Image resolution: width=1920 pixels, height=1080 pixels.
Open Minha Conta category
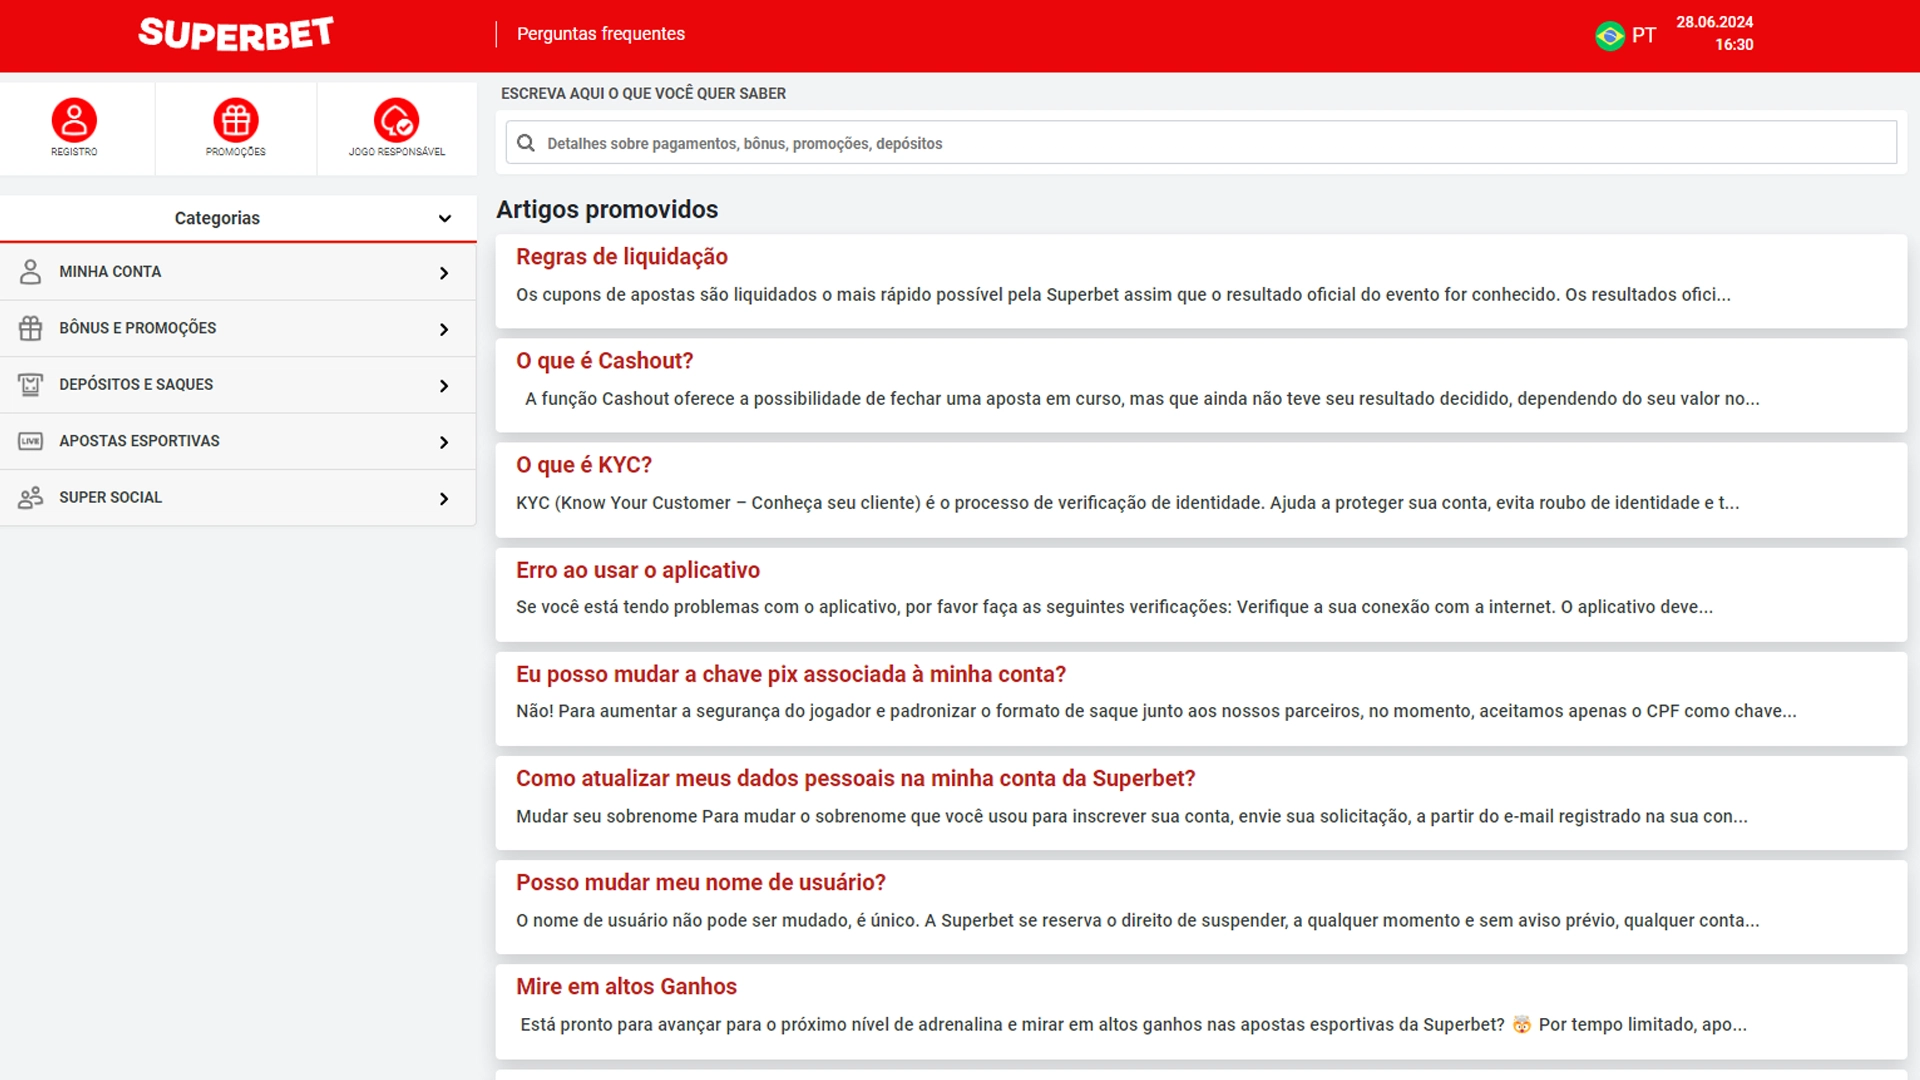coord(238,272)
